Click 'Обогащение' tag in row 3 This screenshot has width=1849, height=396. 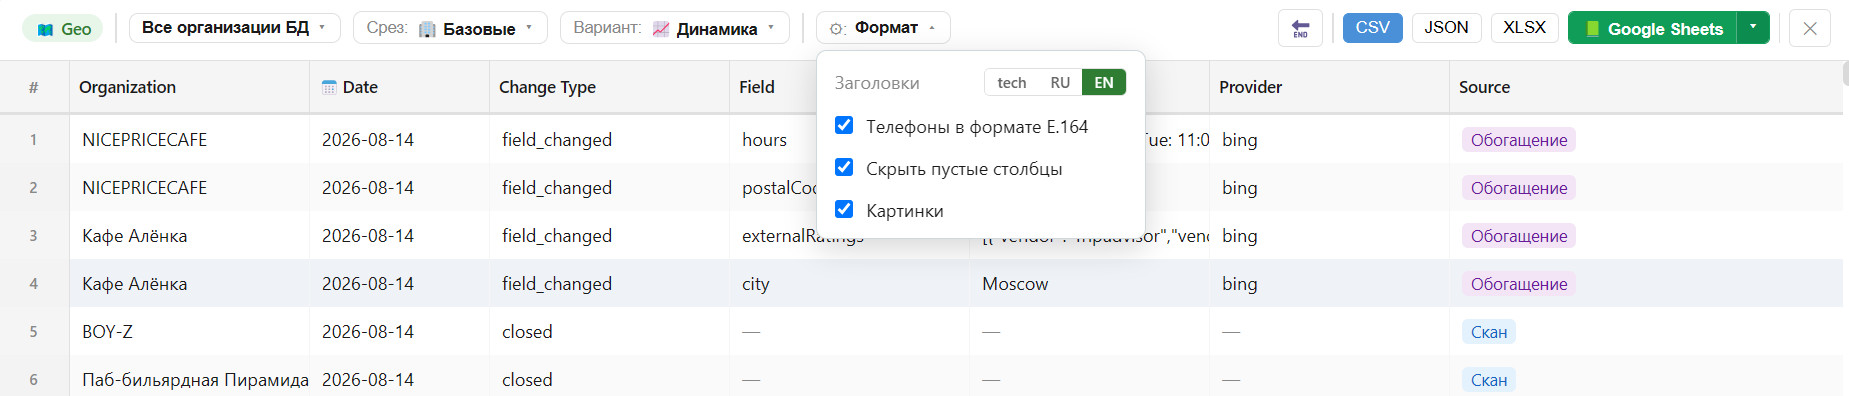click(x=1518, y=236)
